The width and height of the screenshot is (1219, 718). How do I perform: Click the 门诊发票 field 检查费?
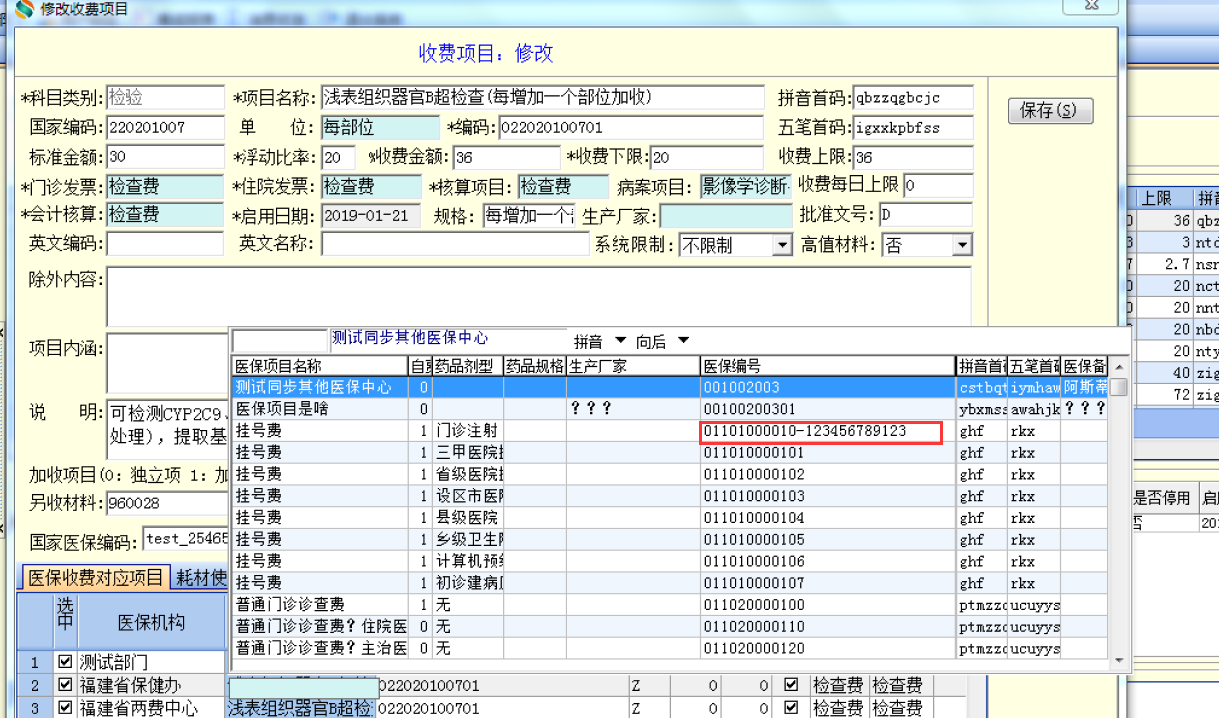pyautogui.click(x=165, y=186)
